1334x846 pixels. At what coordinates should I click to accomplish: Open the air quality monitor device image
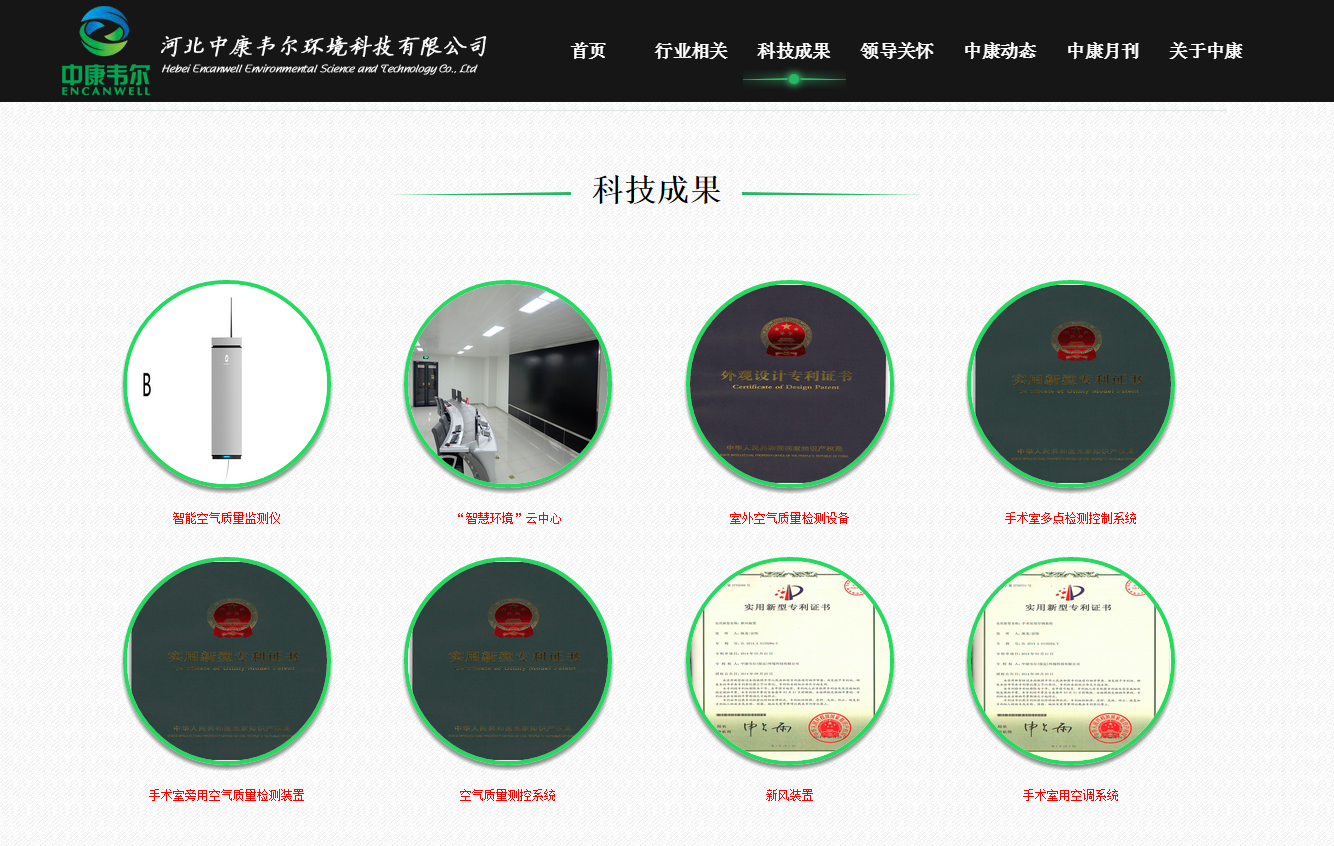point(227,384)
